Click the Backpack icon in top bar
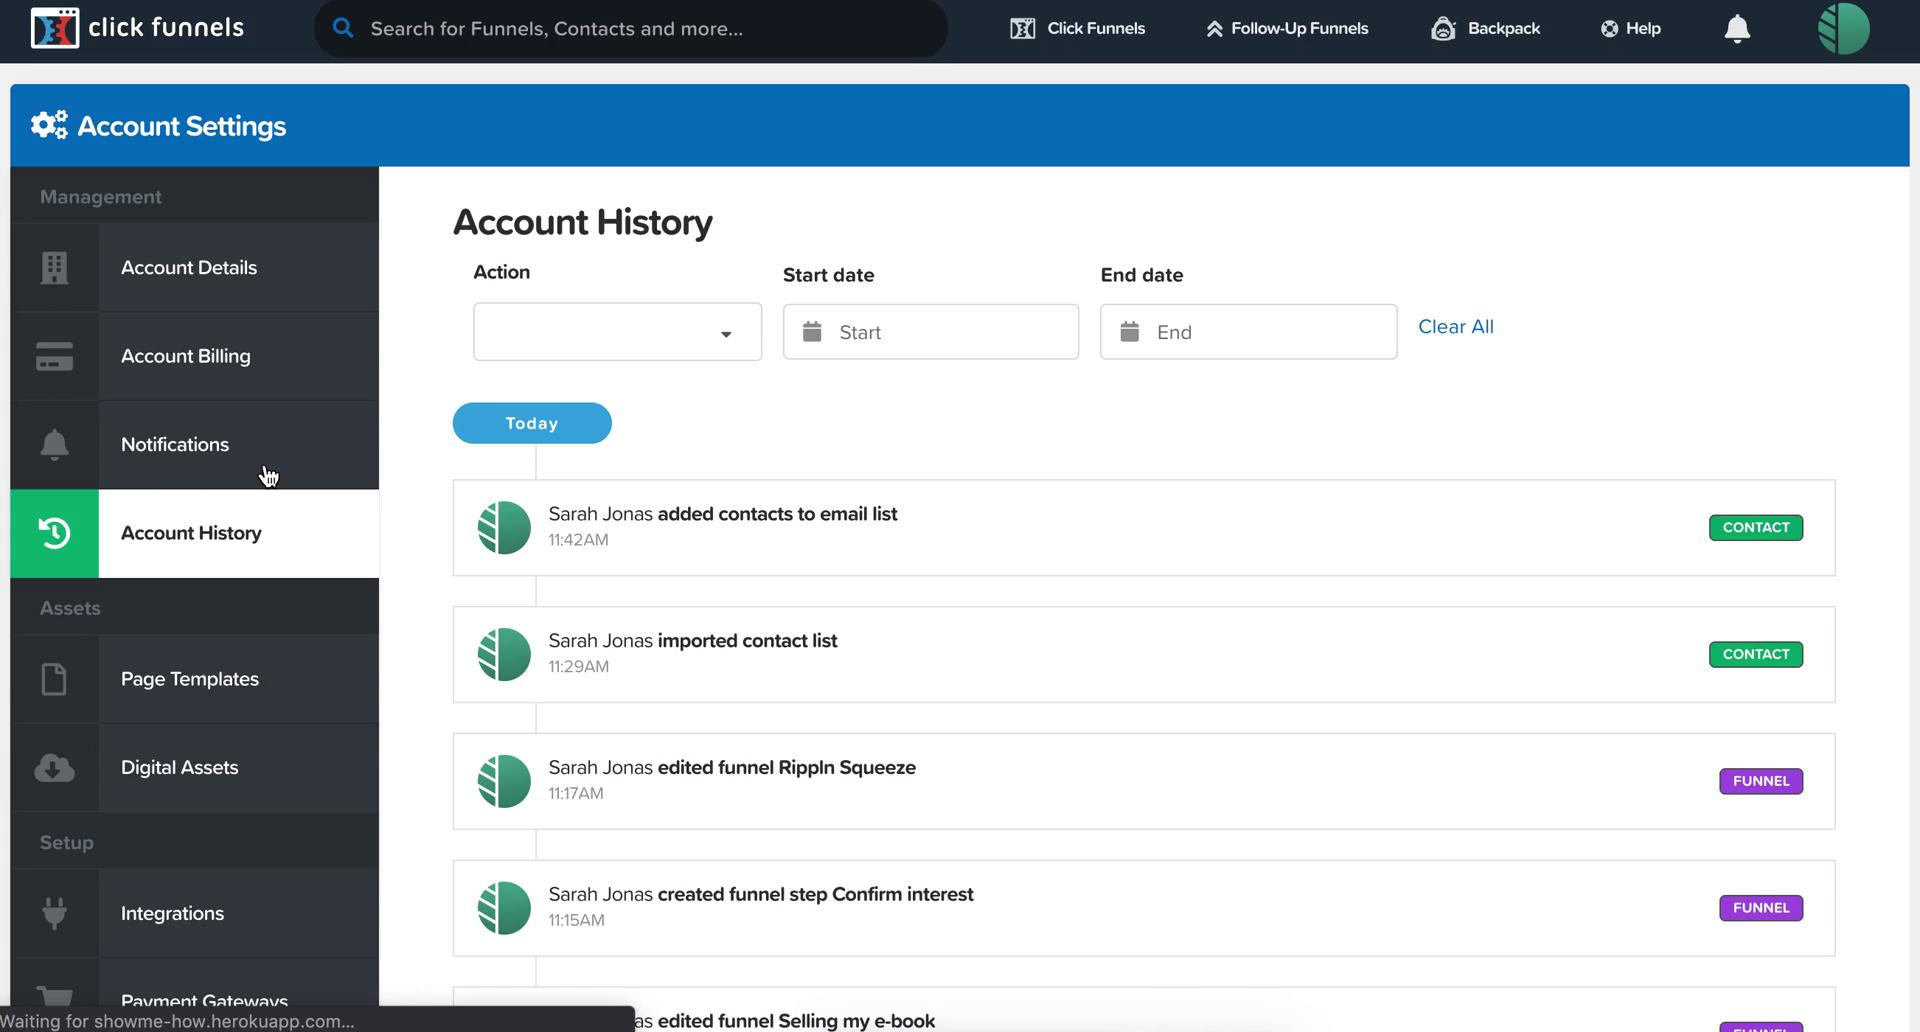 coord(1443,28)
